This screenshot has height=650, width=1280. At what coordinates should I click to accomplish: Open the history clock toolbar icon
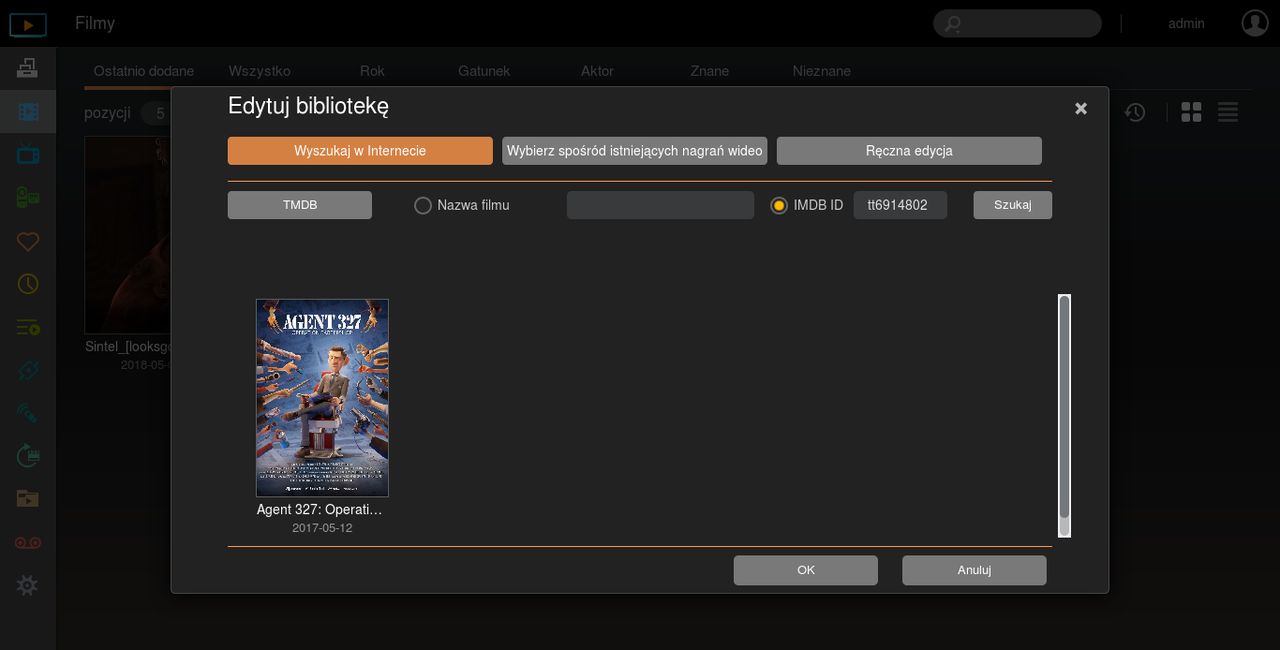point(1135,112)
